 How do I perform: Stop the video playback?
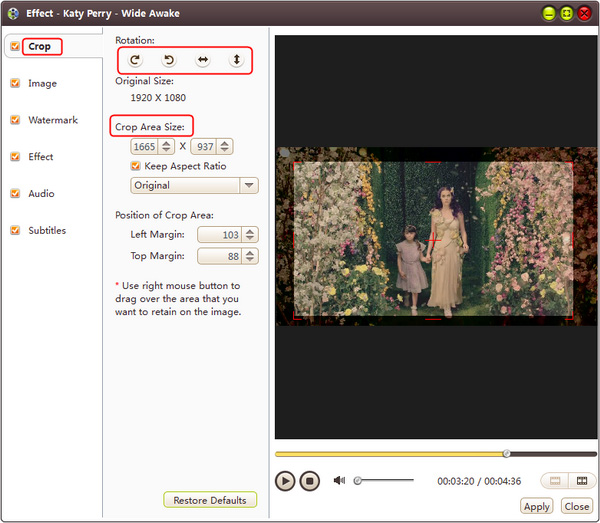tap(310, 481)
